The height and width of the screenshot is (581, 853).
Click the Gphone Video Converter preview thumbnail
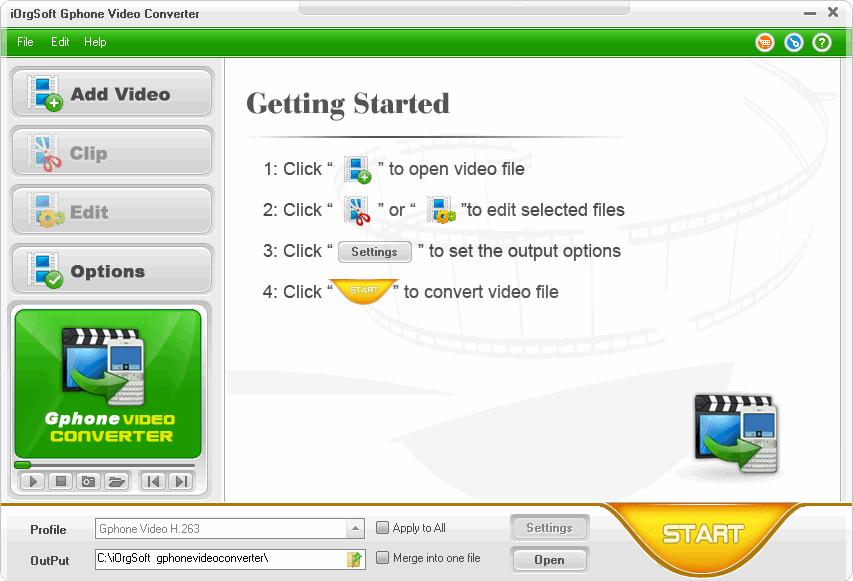click(x=108, y=384)
